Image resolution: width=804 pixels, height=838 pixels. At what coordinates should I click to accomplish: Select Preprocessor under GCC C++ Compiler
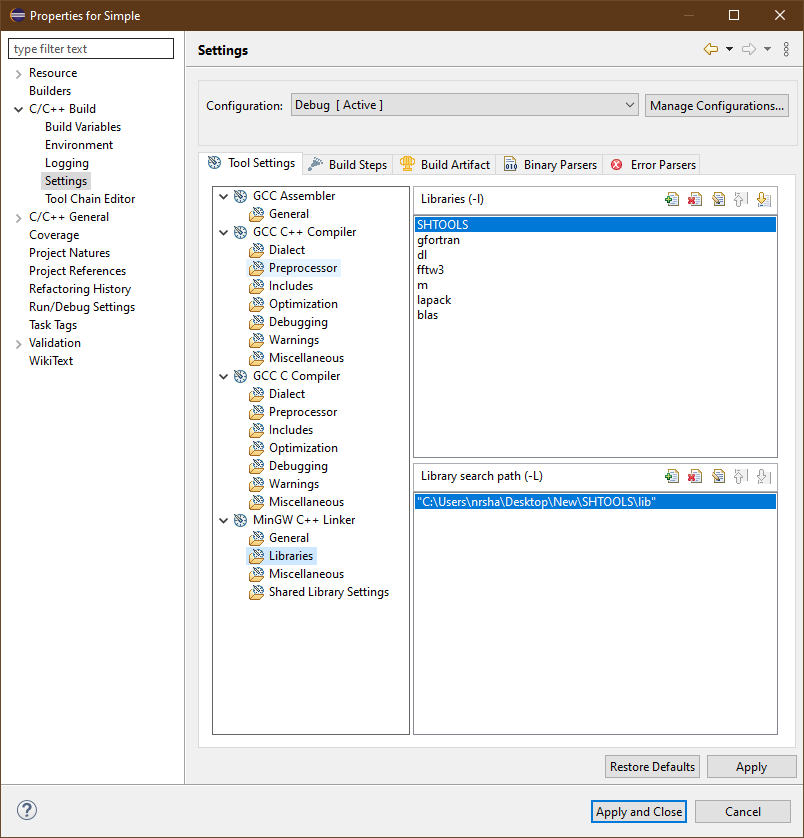click(304, 267)
